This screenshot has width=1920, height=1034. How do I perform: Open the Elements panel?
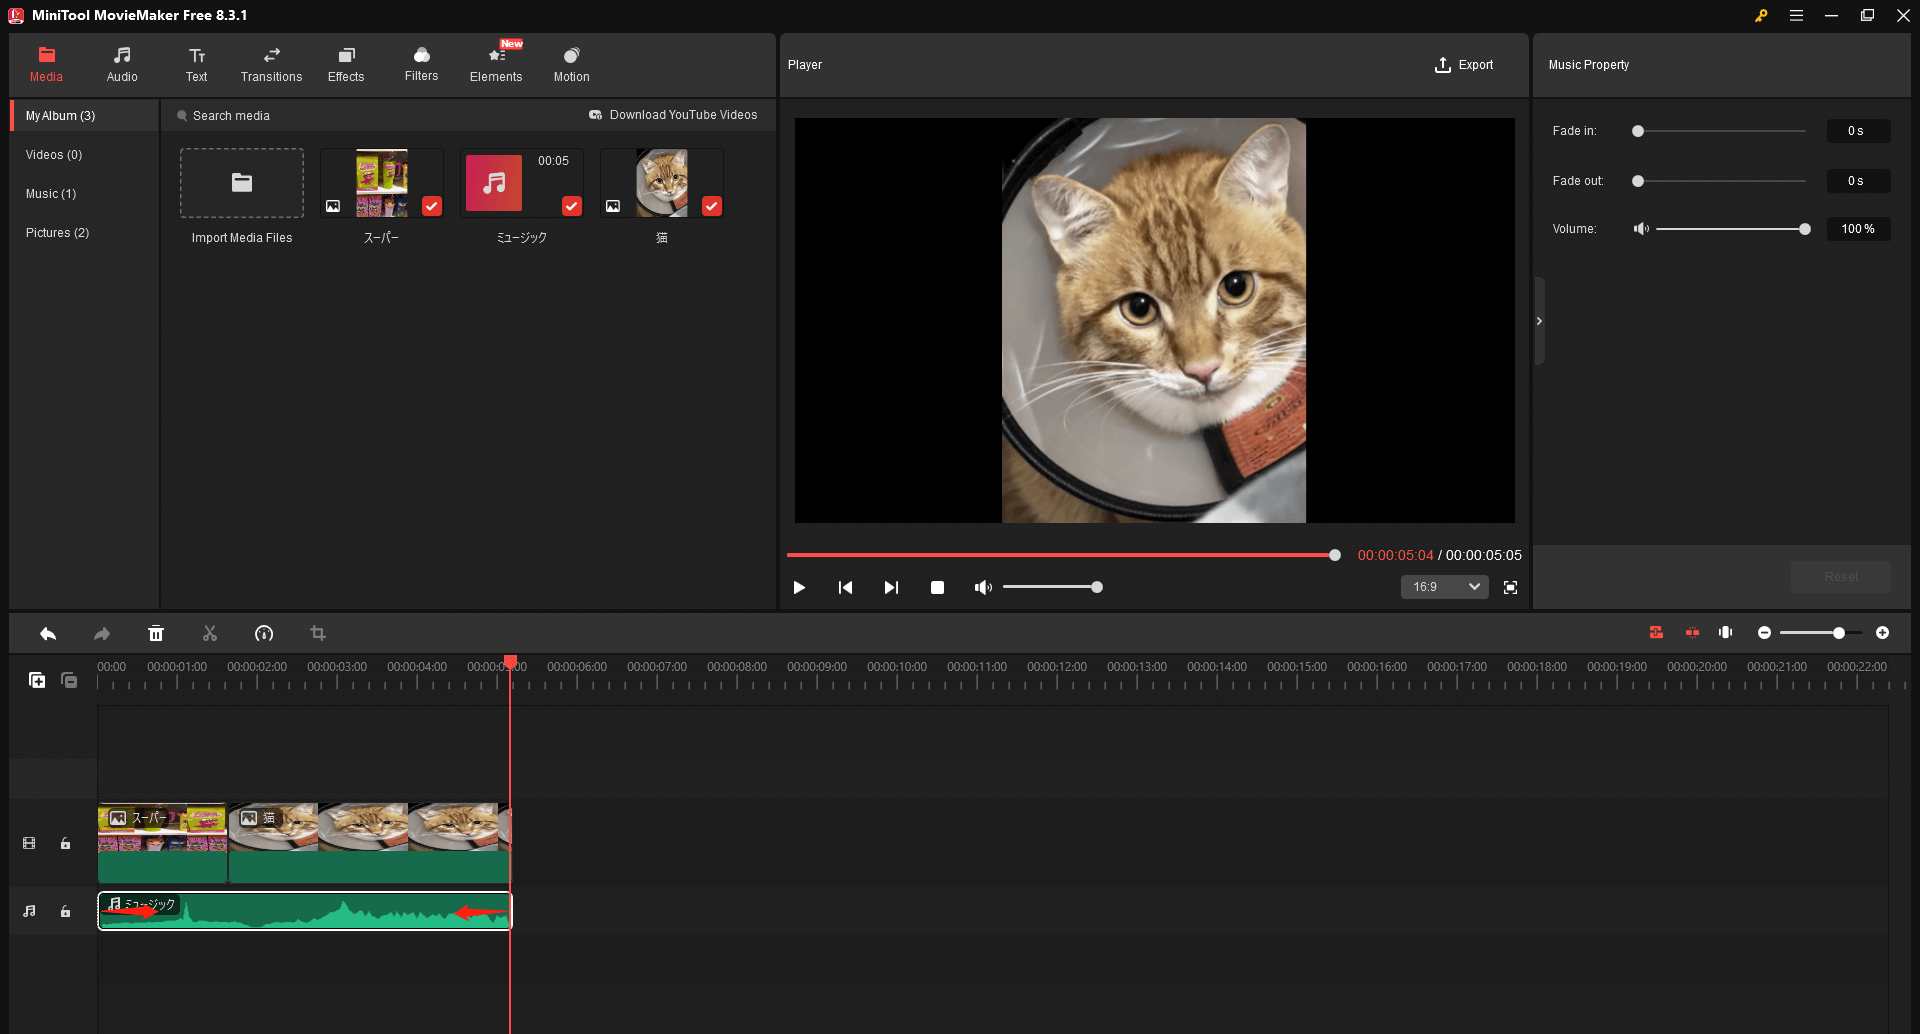[496, 63]
